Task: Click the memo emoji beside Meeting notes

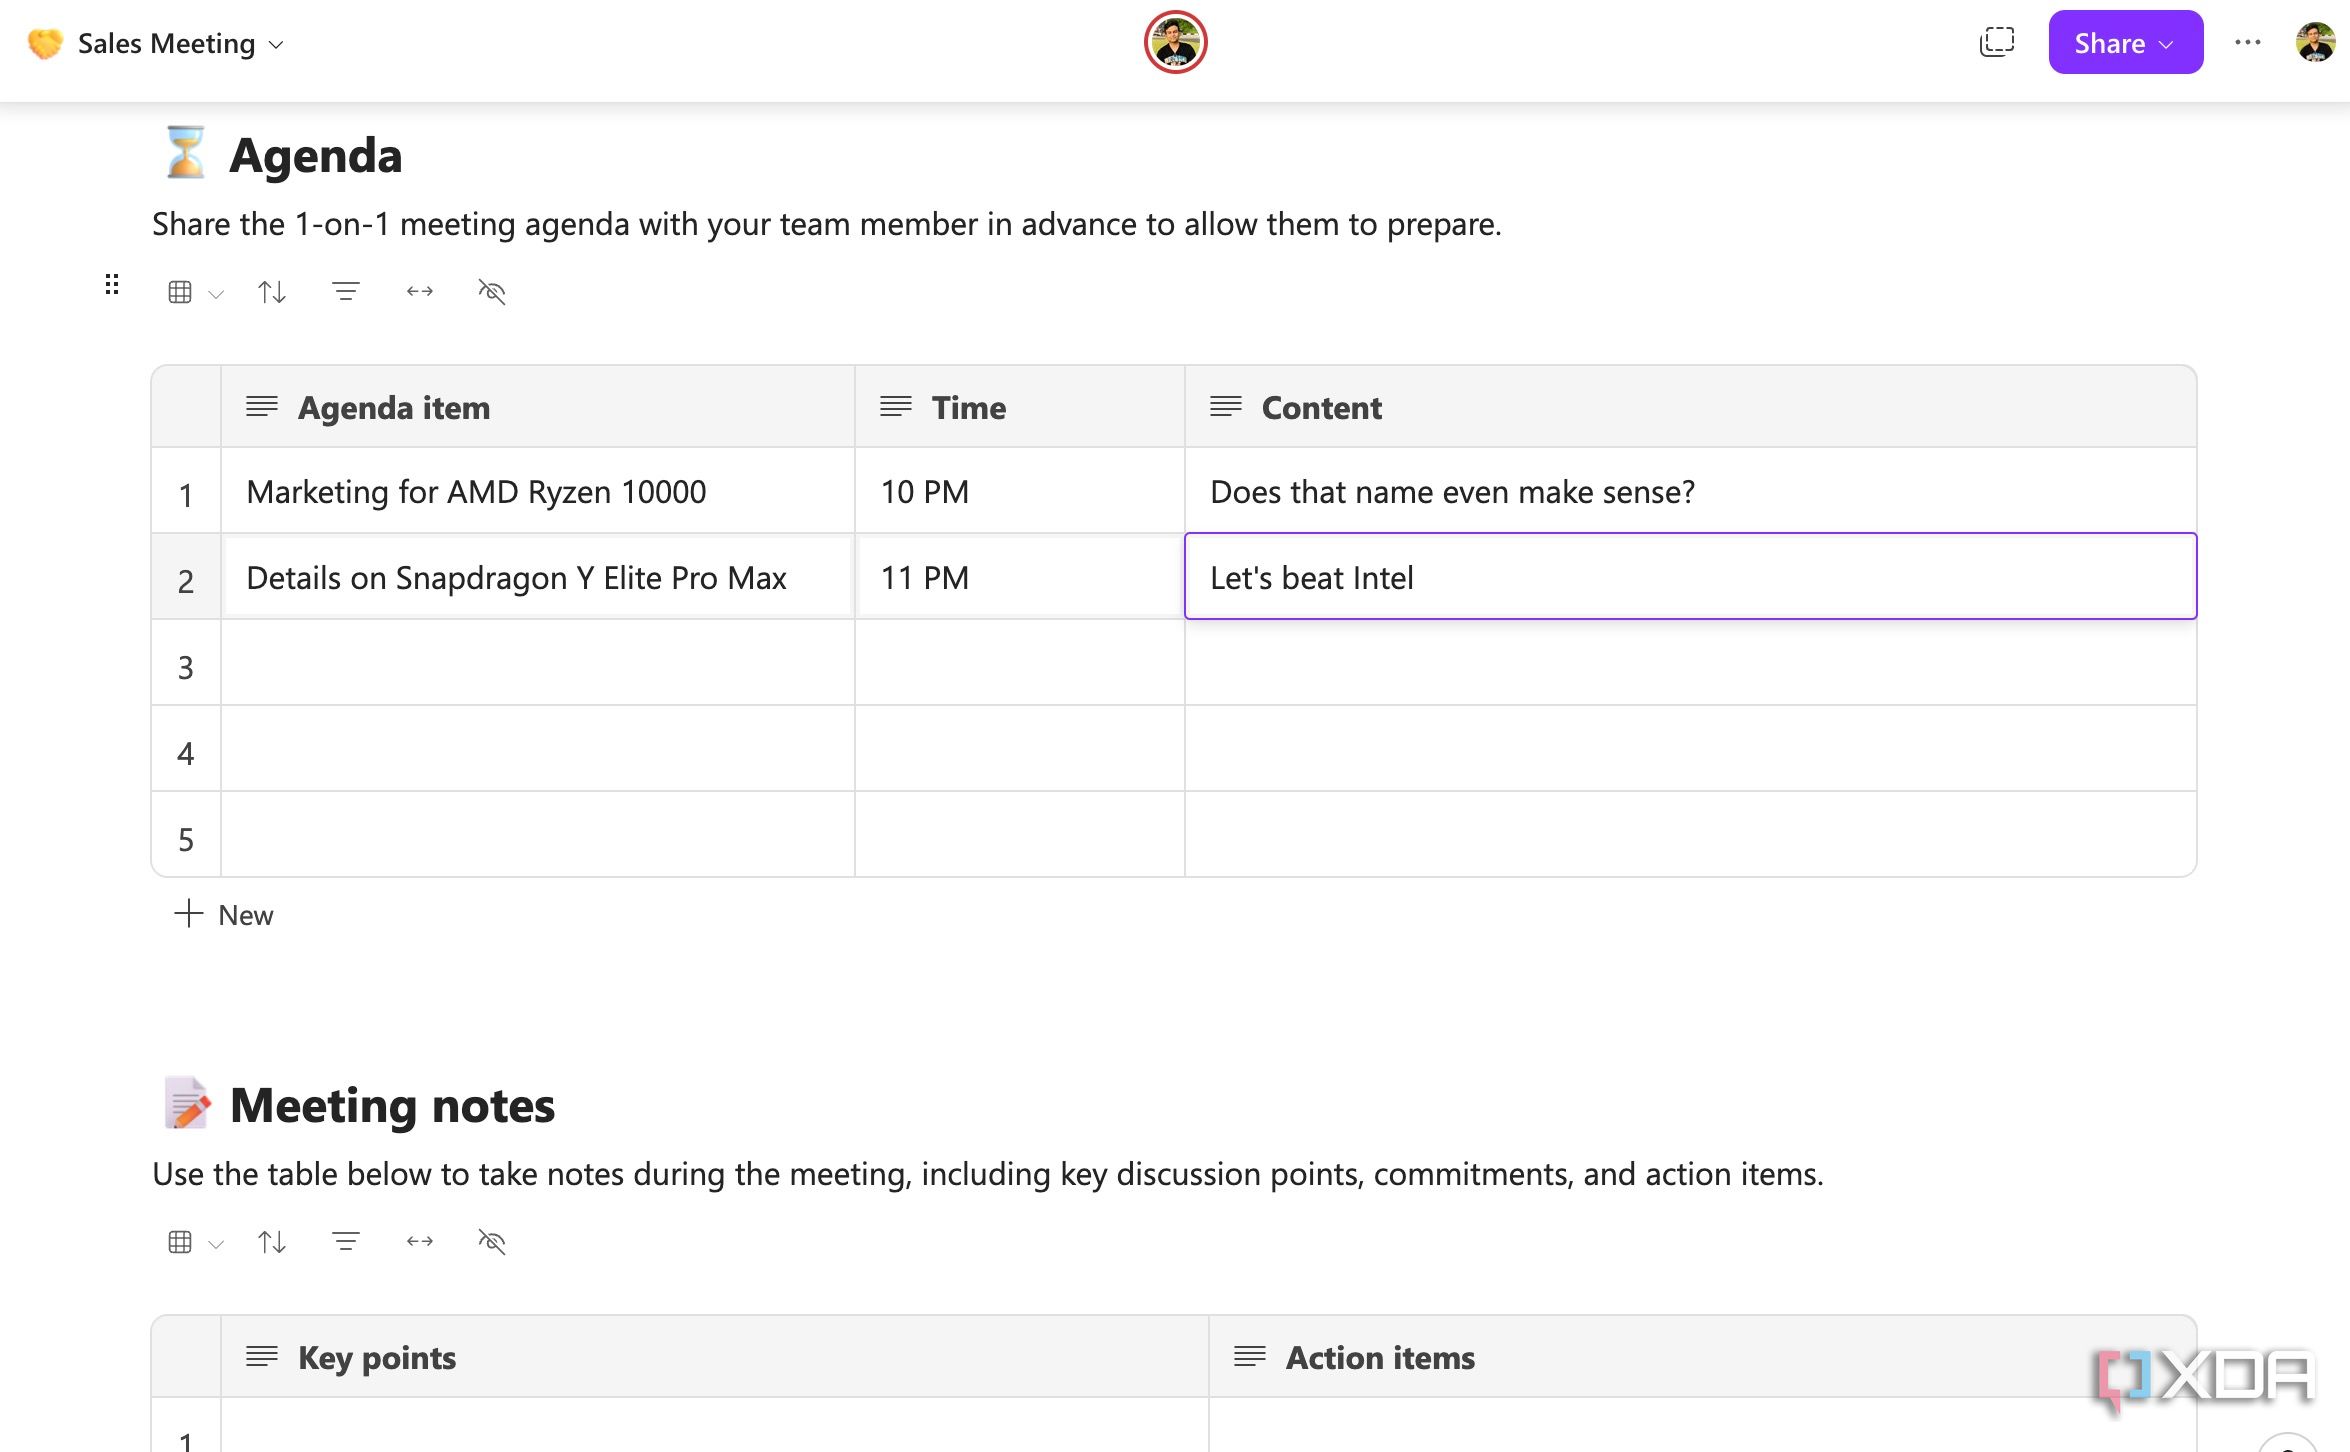Action: click(187, 1103)
